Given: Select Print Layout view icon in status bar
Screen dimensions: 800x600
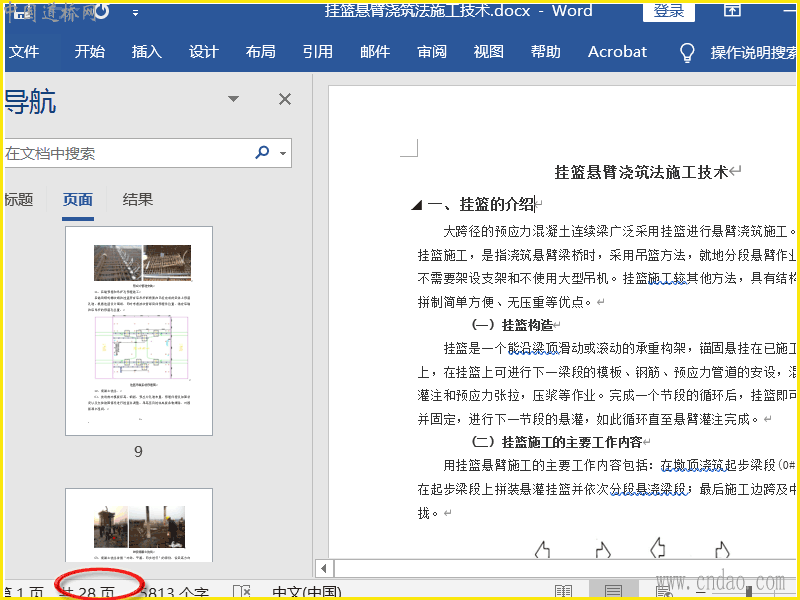Looking at the screenshot, I should point(614,592).
